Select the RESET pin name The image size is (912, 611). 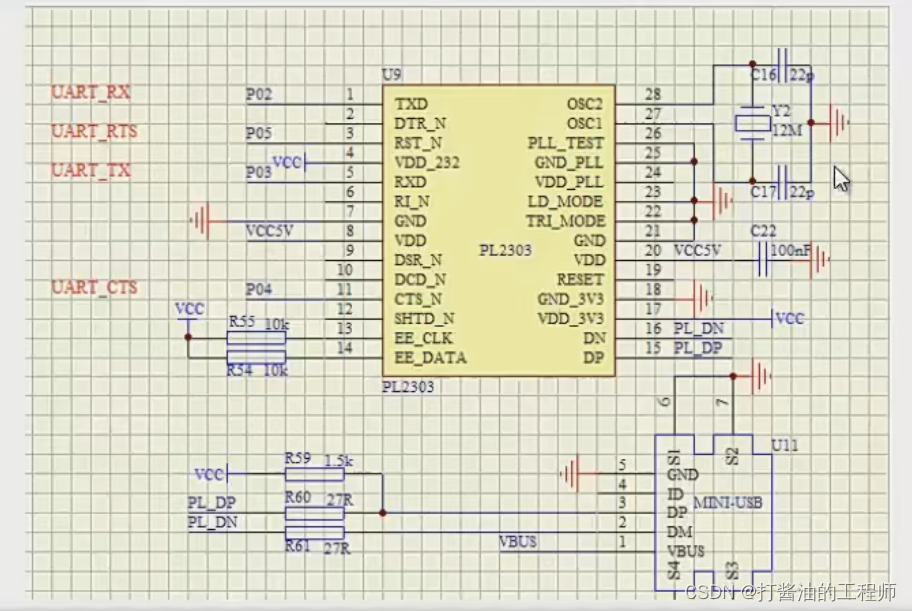tap(580, 280)
